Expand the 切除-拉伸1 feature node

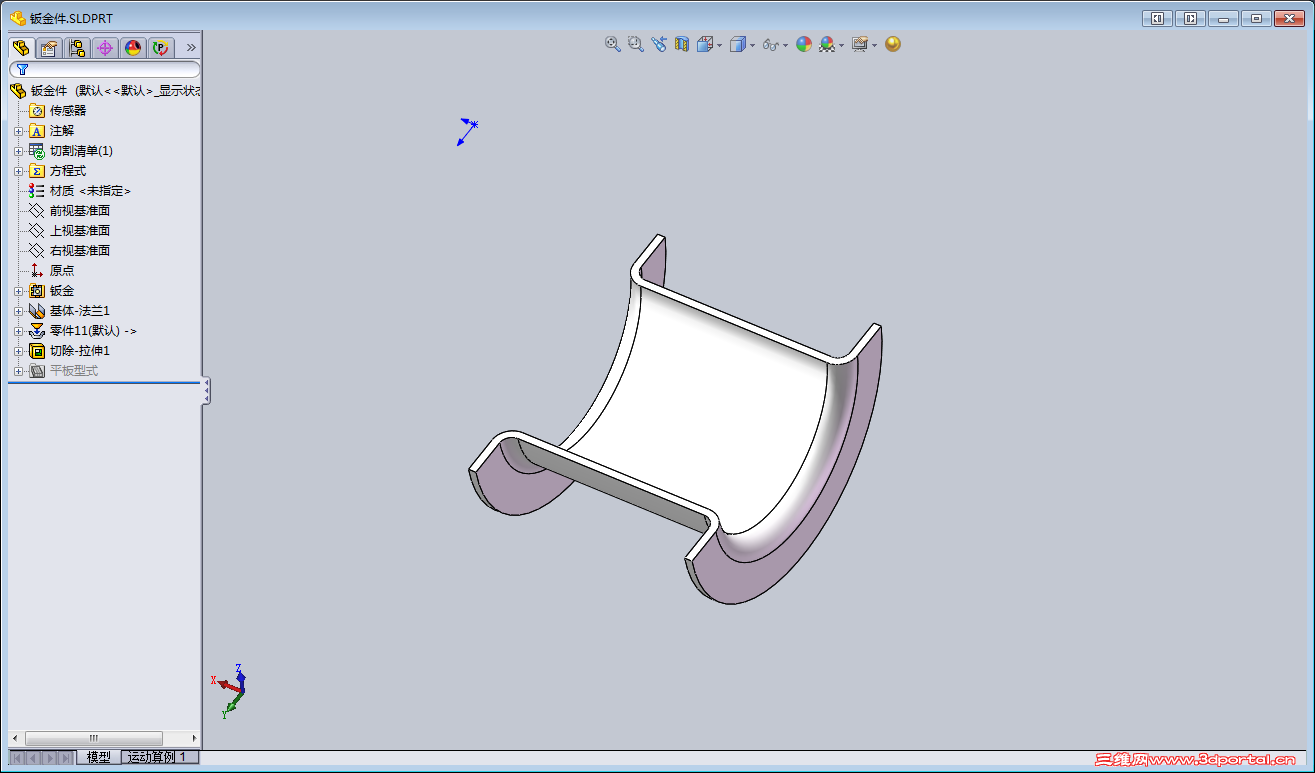18,351
